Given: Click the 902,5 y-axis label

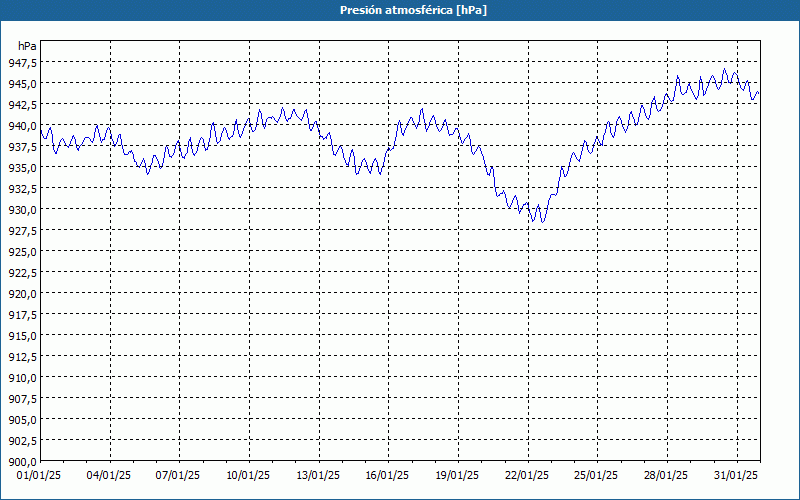Looking at the screenshot, I should coord(23,441).
